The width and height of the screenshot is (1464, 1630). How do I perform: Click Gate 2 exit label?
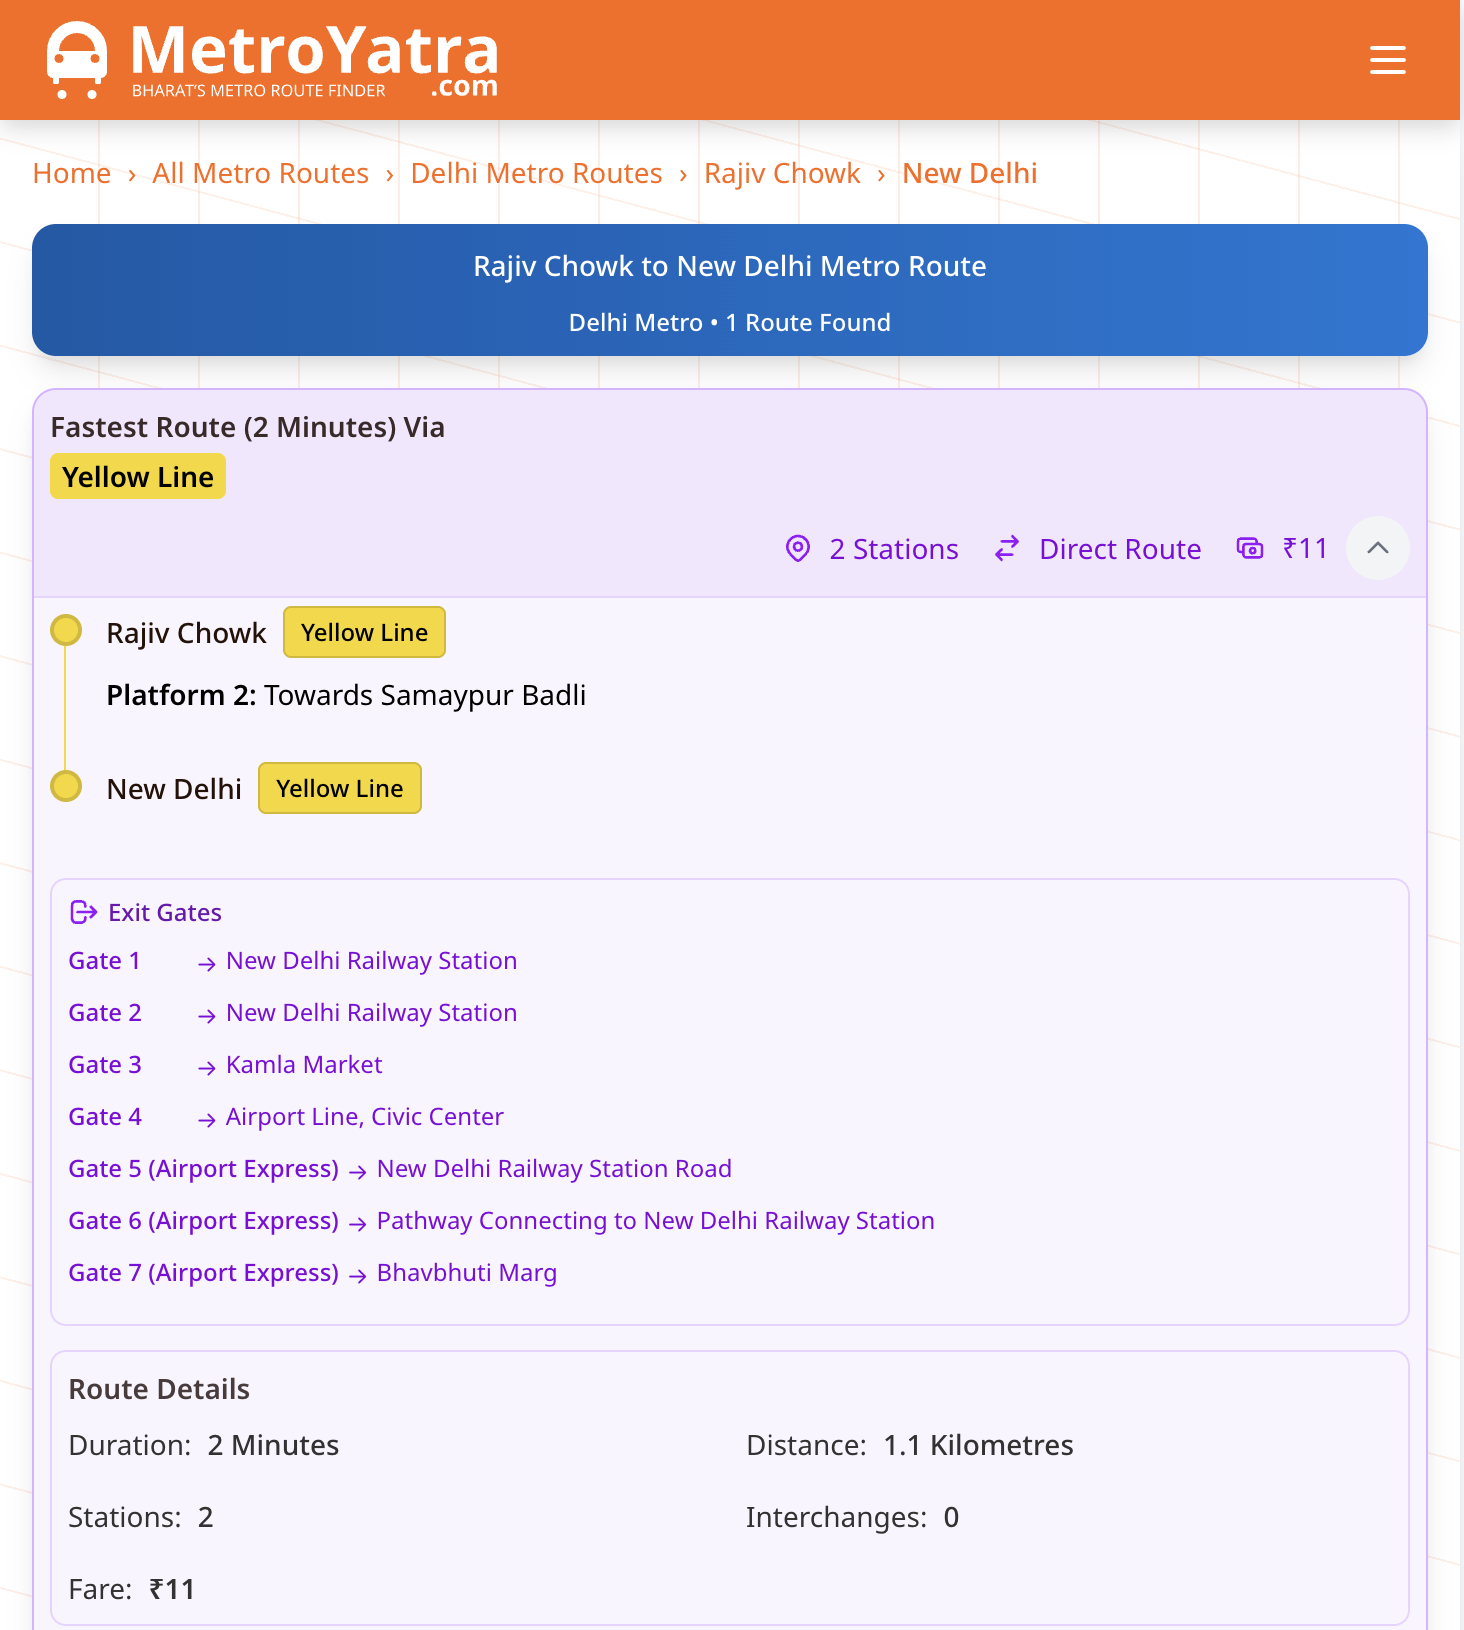[x=105, y=1013]
